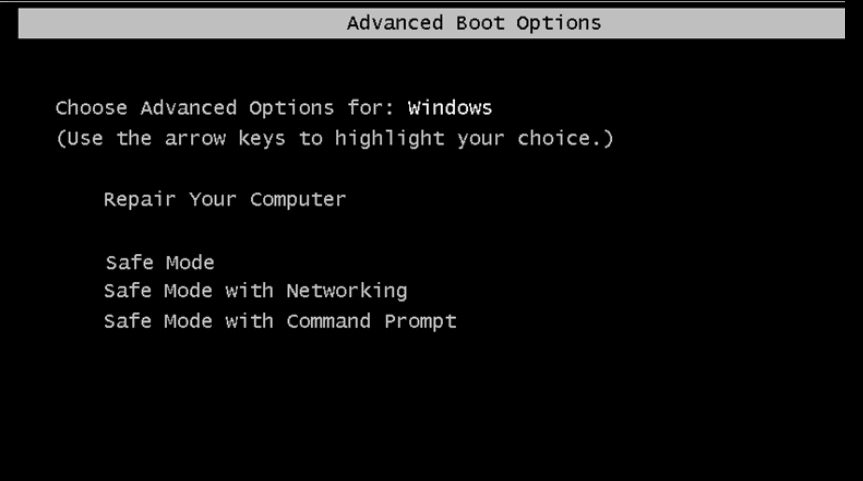Click the words Command Prompt in the menu

372,321
